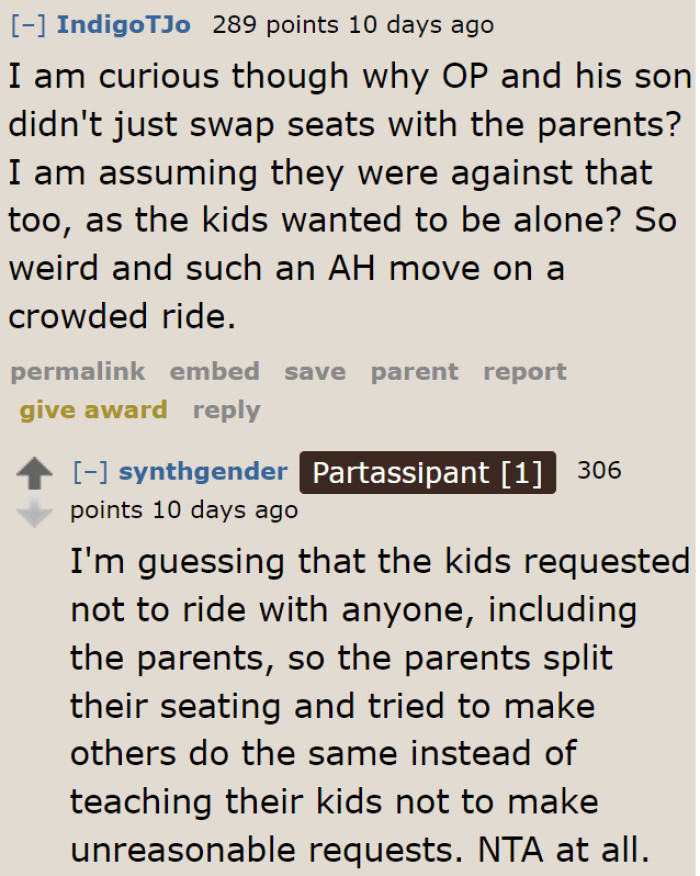Screen dimensions: 700x876
Task: Click the permalink icon link
Action: 77,371
